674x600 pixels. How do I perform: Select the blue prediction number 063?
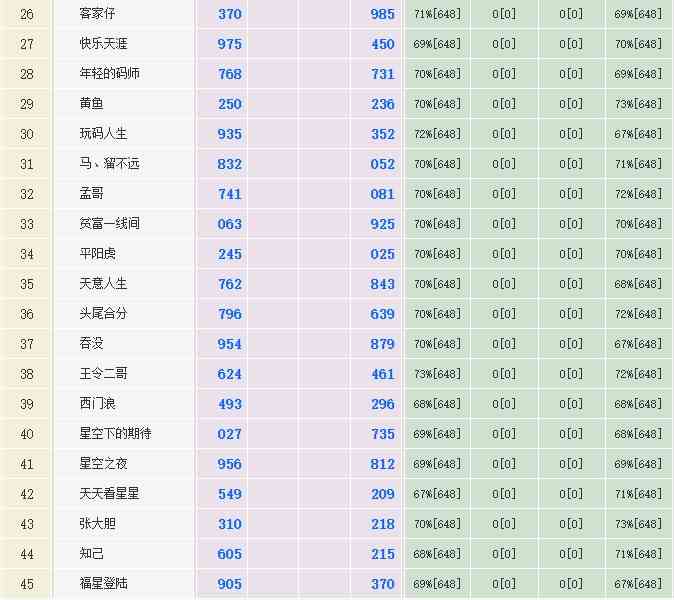pos(230,224)
